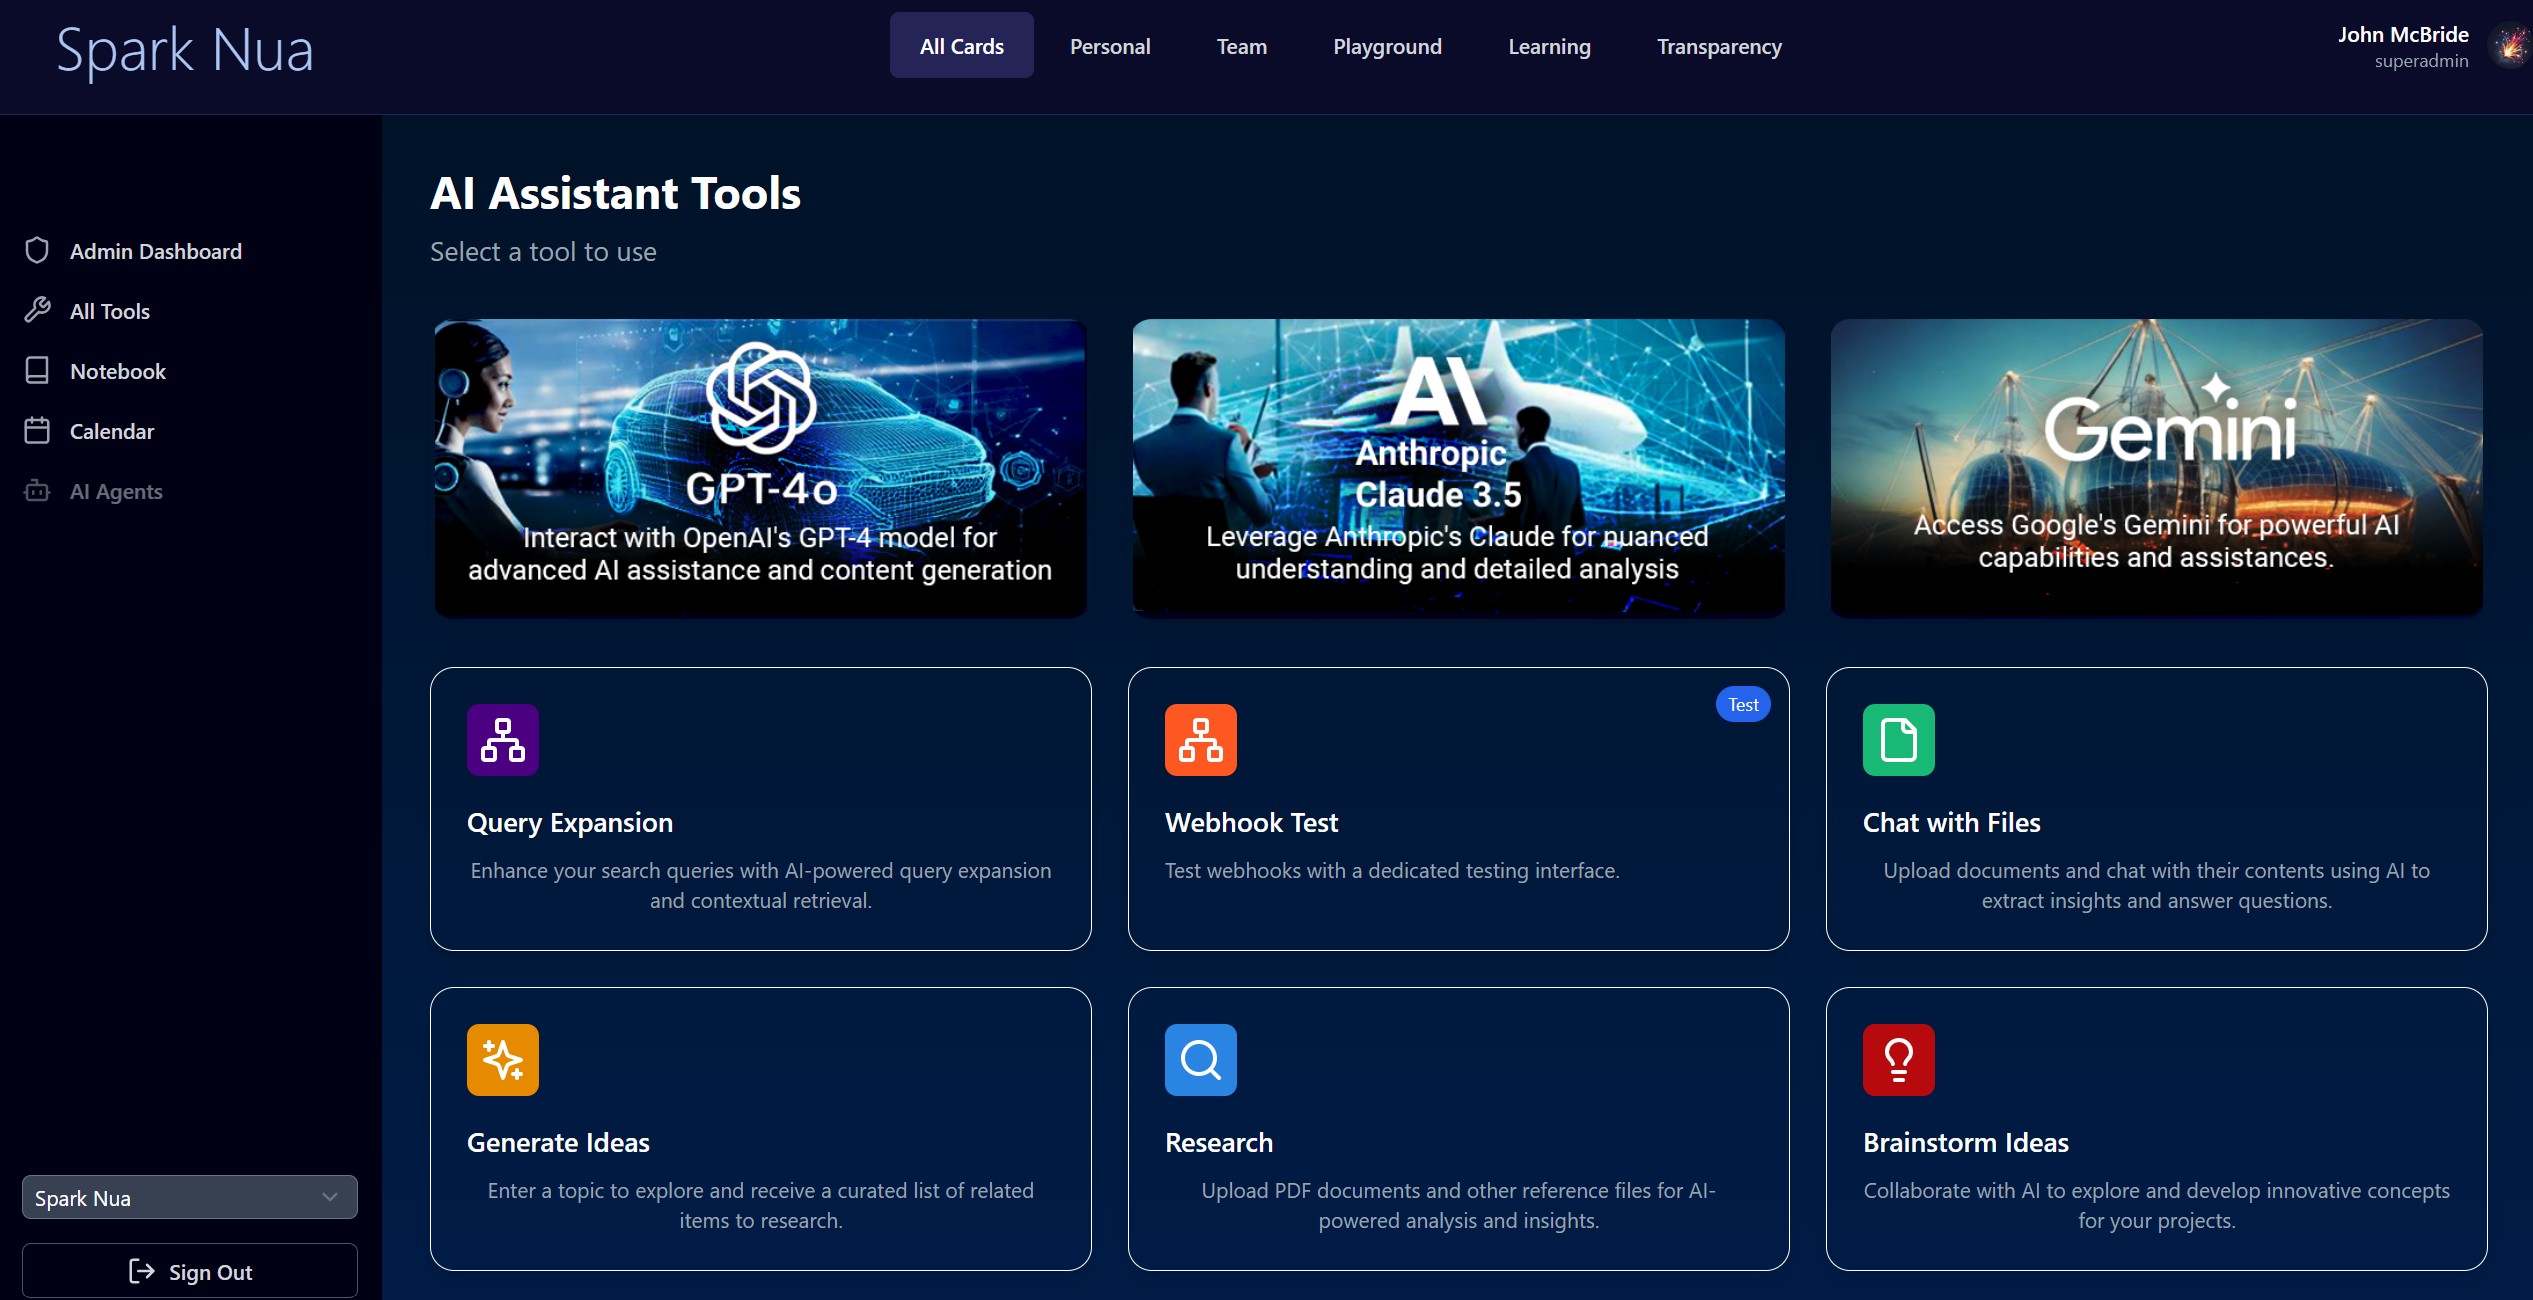Open the Notebook link
Image resolution: width=2533 pixels, height=1300 pixels.
point(118,371)
